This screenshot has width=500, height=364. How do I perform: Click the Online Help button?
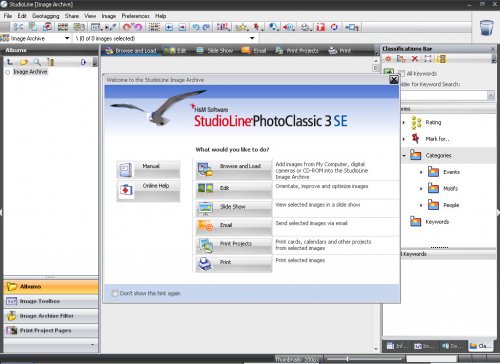click(x=148, y=191)
